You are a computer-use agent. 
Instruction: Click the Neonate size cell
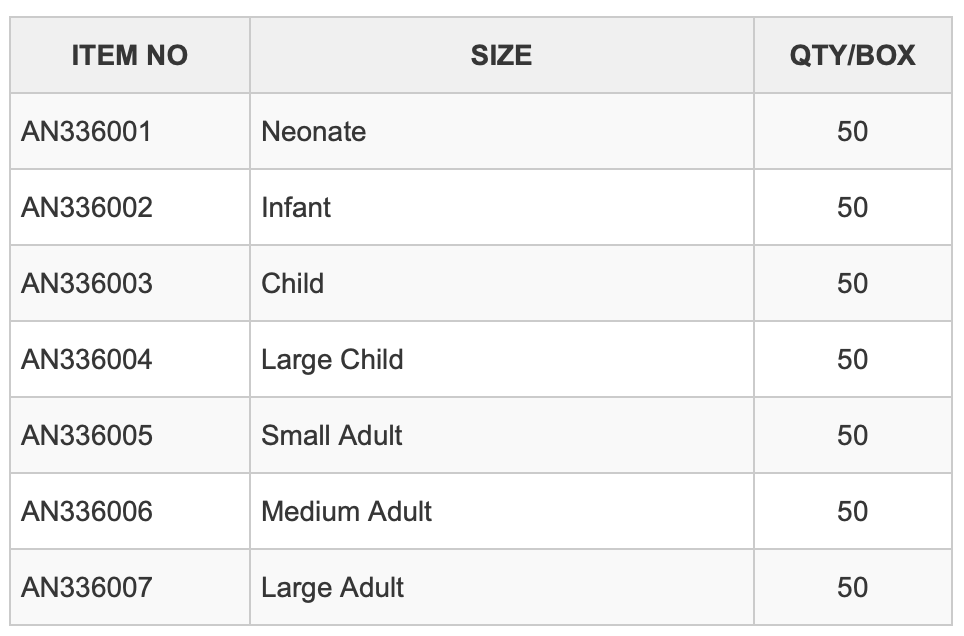pyautogui.click(x=502, y=132)
